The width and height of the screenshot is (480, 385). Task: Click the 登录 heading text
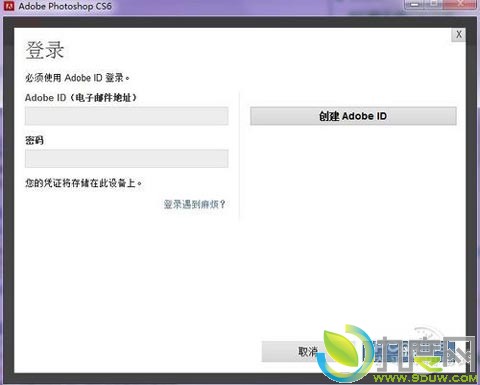pos(45,50)
